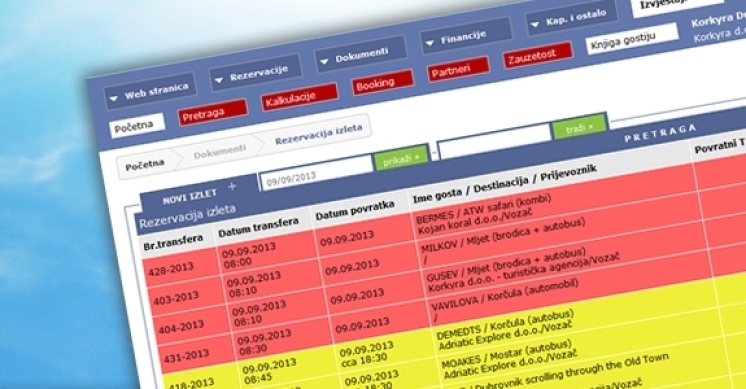Click the green prikaži button
Screen dimensions: 746x389
click(401, 157)
